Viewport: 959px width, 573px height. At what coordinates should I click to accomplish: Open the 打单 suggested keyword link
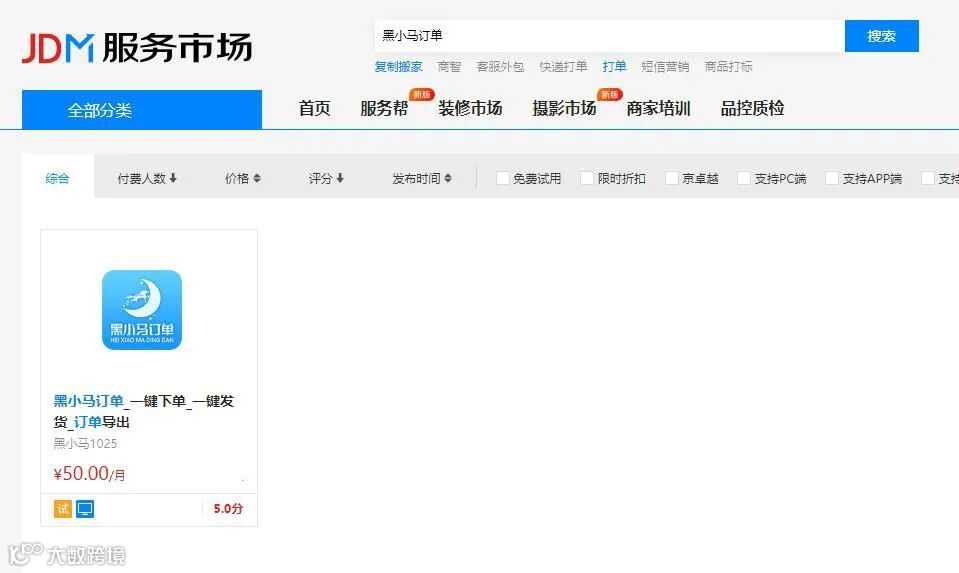pyautogui.click(x=614, y=67)
